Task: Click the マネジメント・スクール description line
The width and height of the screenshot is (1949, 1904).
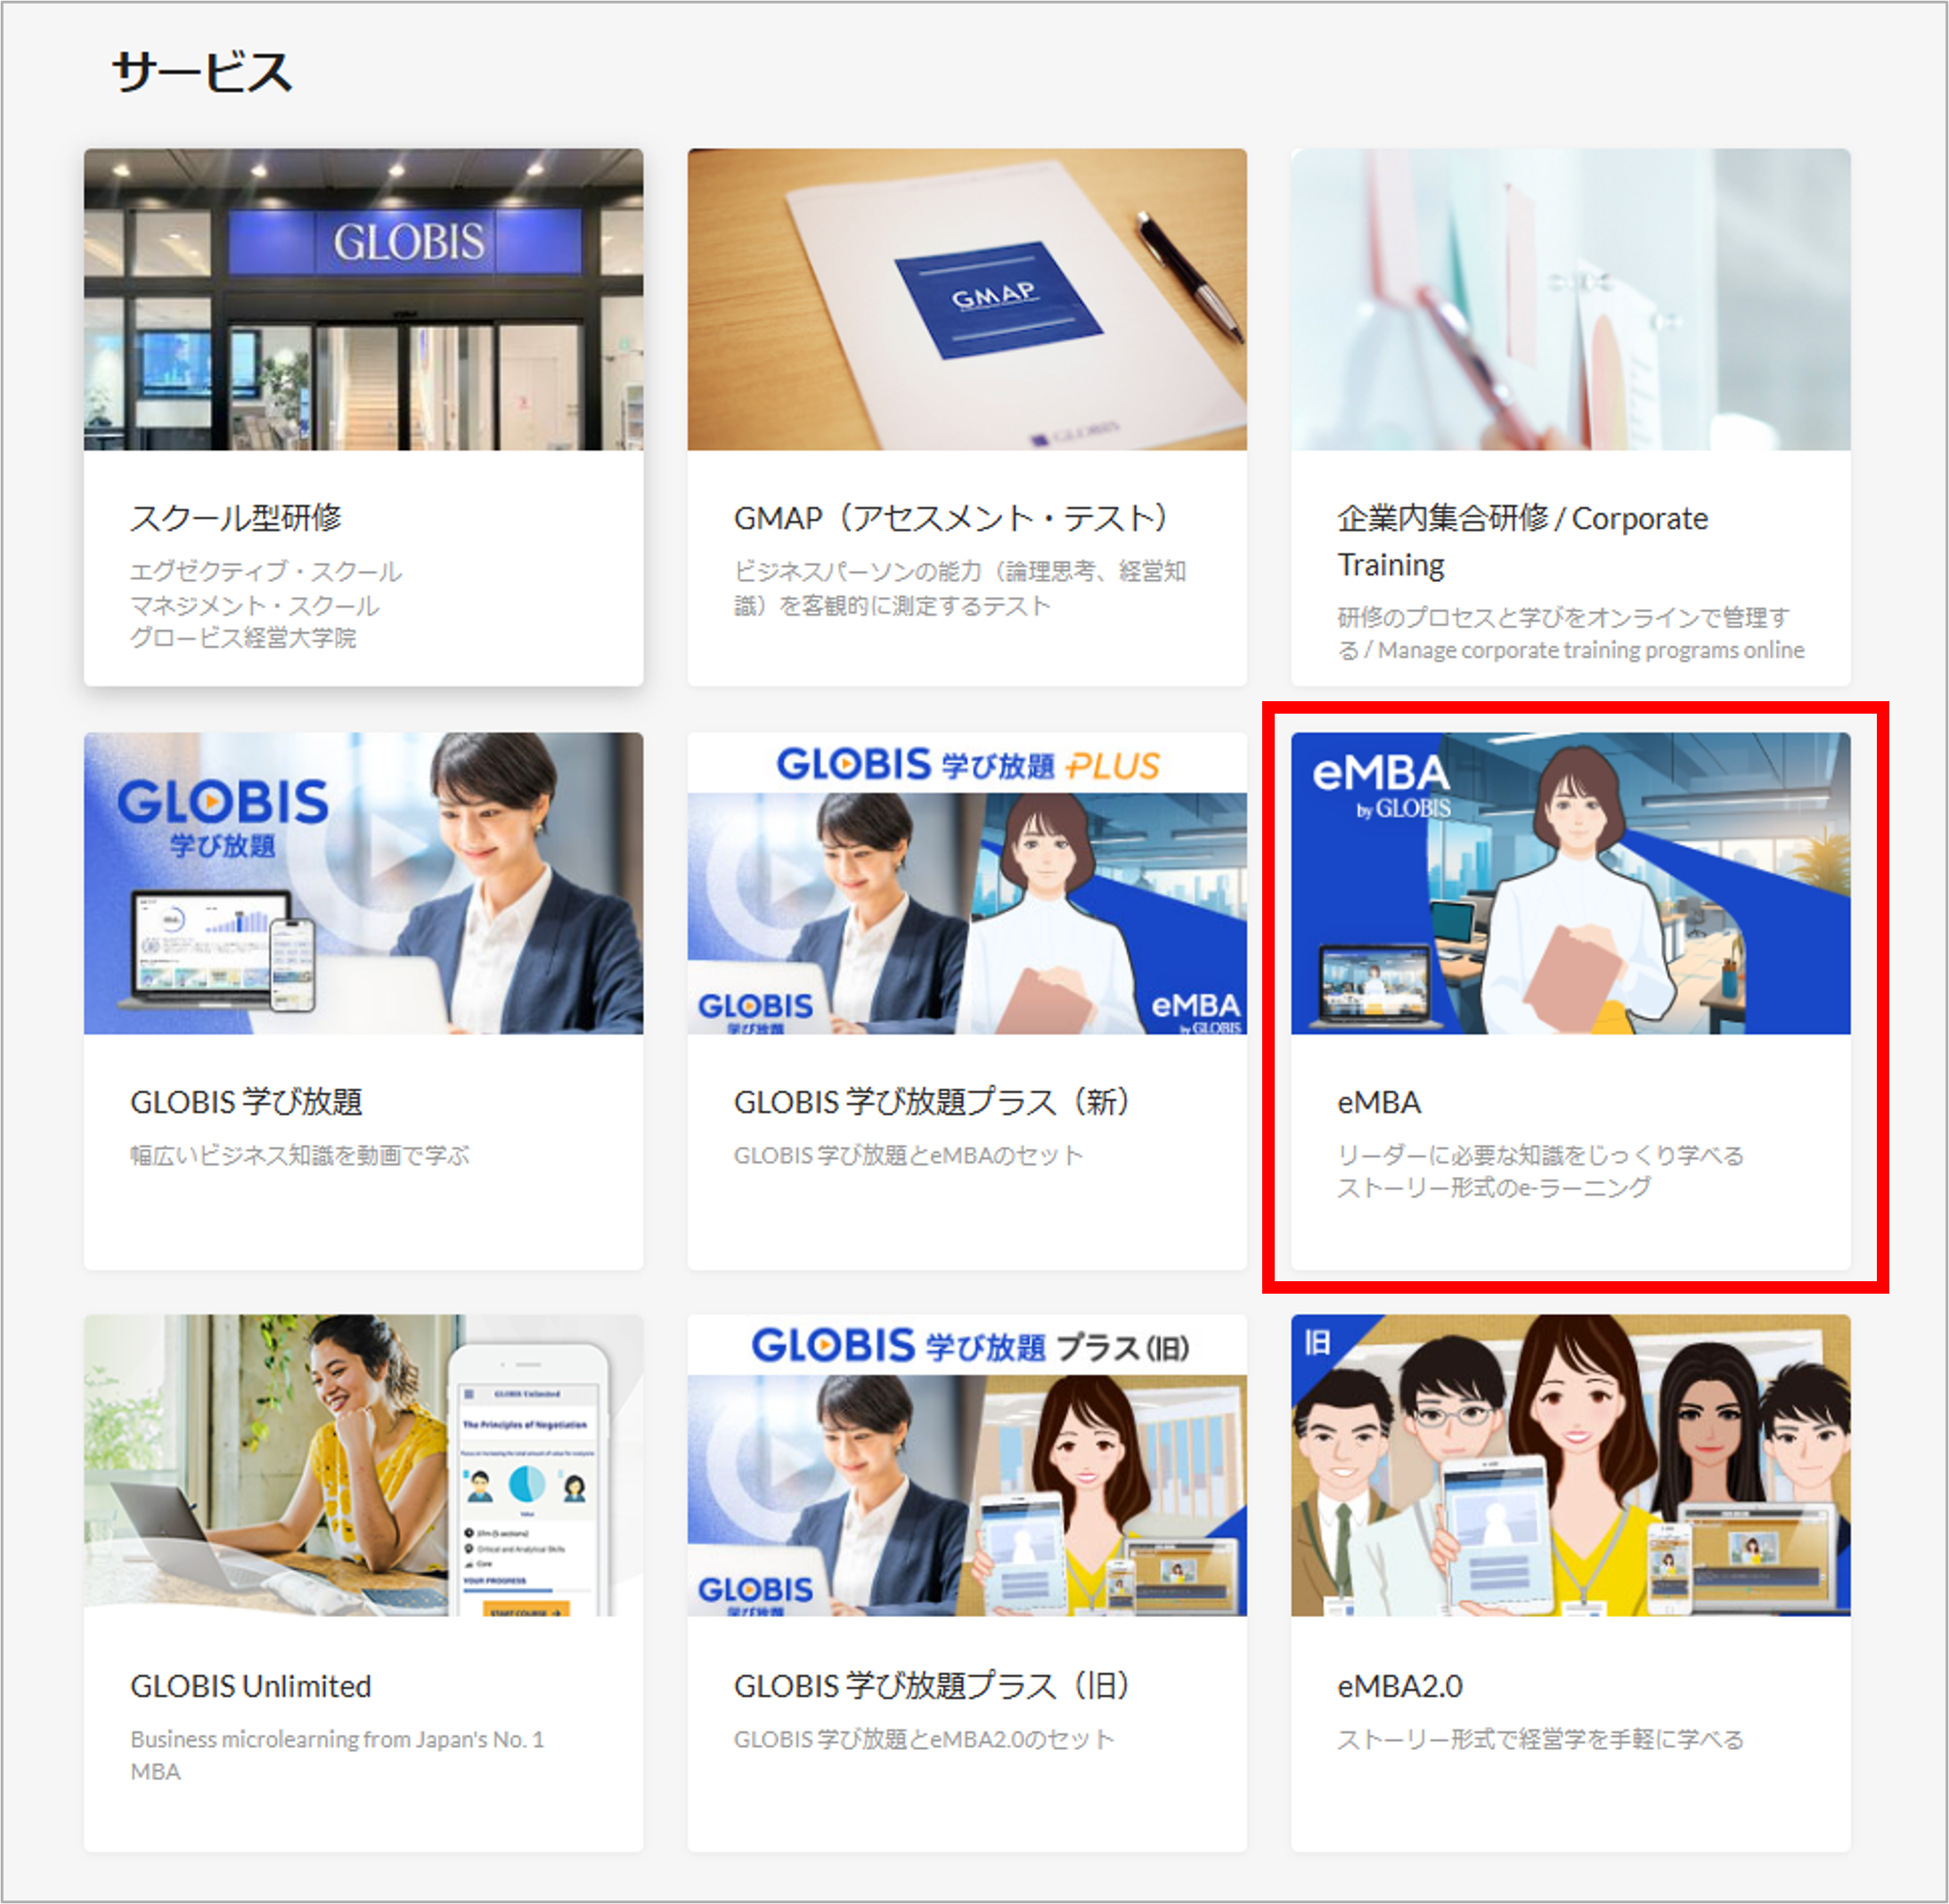Action: tap(254, 605)
